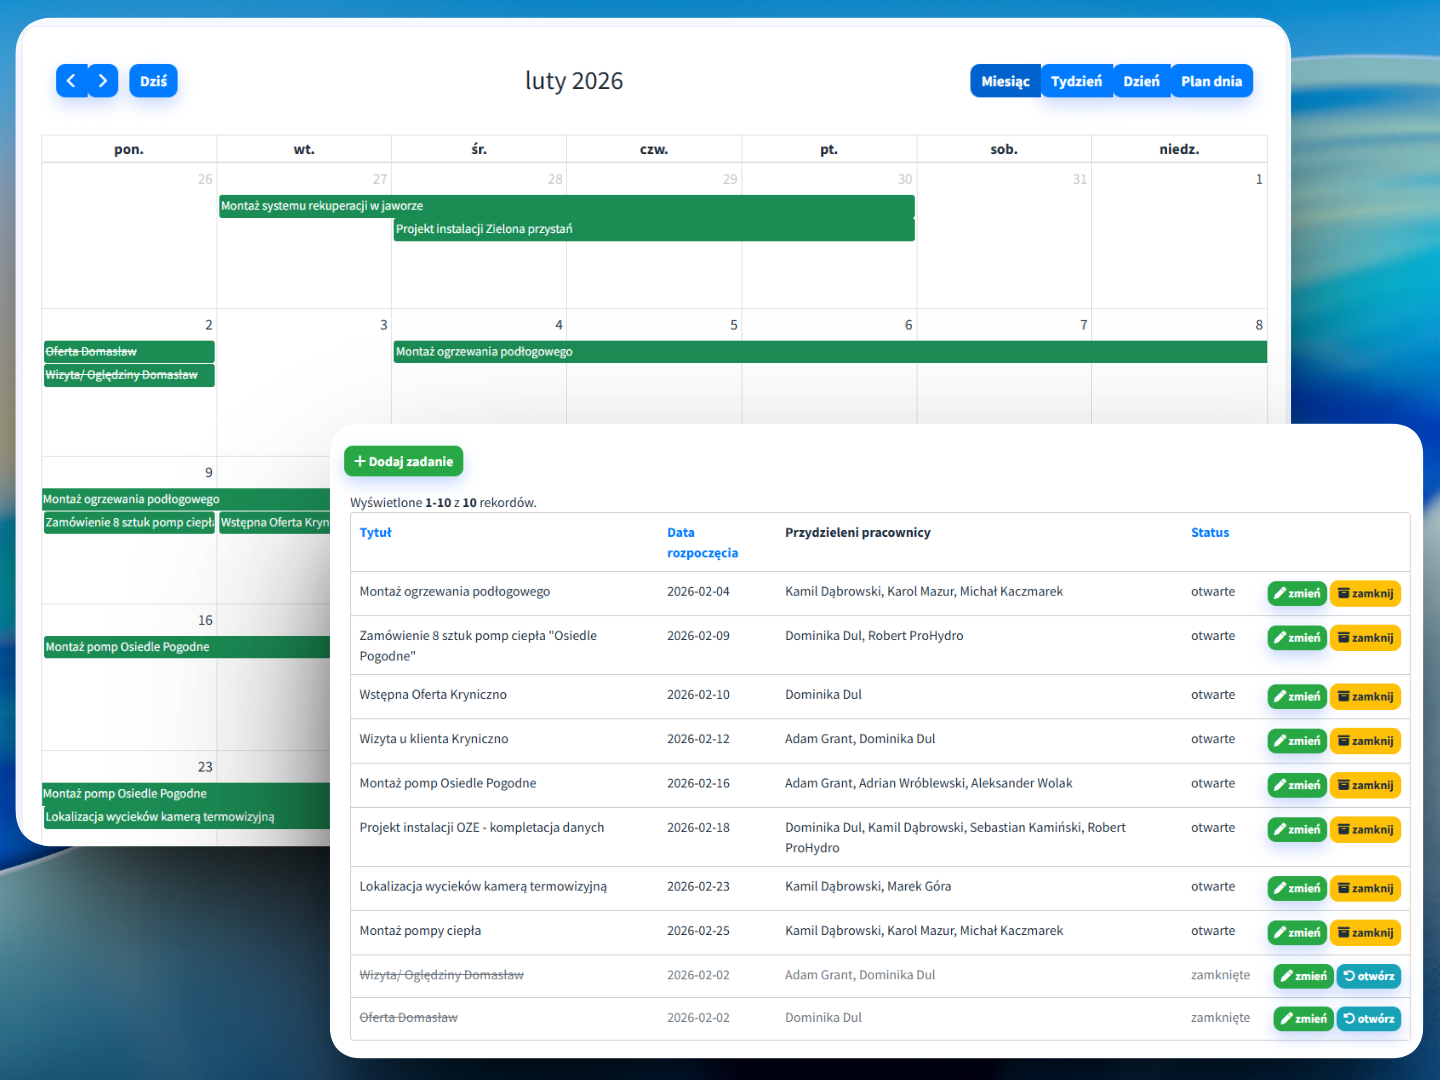Reopen Wizyta/ Oględziny Domasław with otwórz

[x=1368, y=976]
